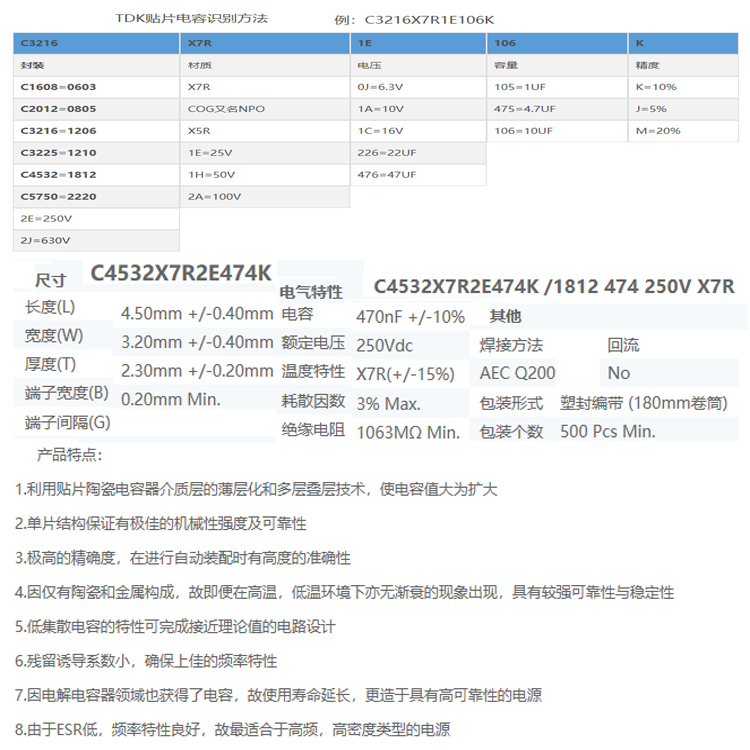Click the value '2.30mm +/-0.20mm'
The image size is (750, 750).
click(197, 371)
